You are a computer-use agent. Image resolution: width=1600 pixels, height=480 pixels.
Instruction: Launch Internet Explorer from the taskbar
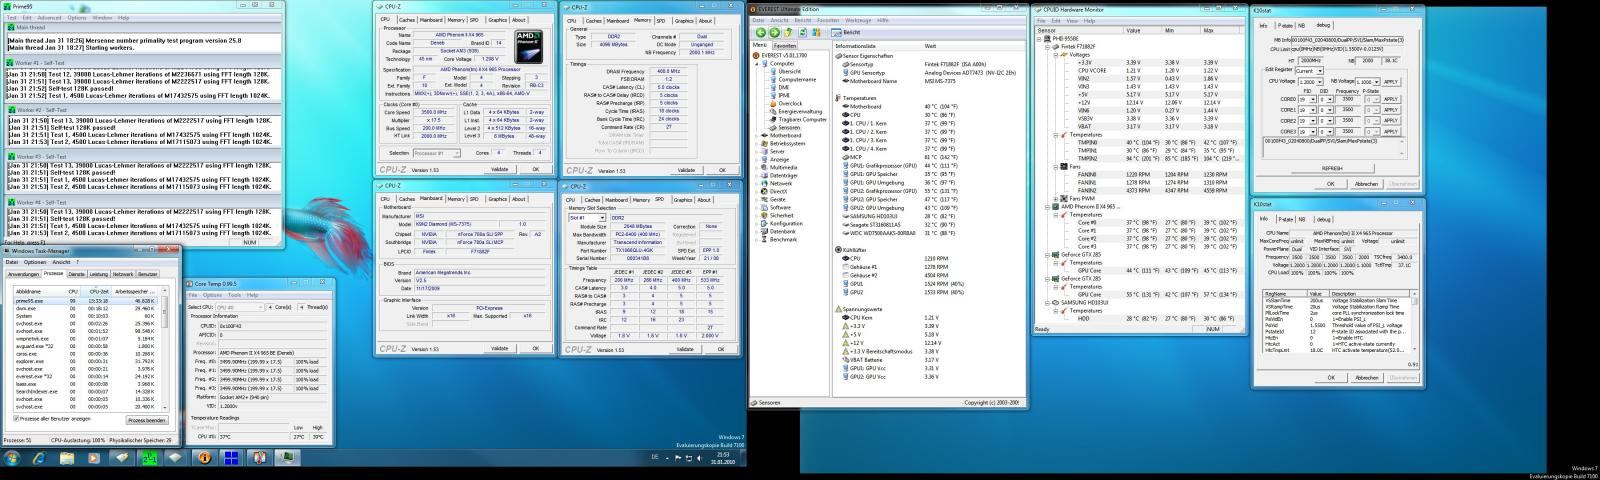39,458
